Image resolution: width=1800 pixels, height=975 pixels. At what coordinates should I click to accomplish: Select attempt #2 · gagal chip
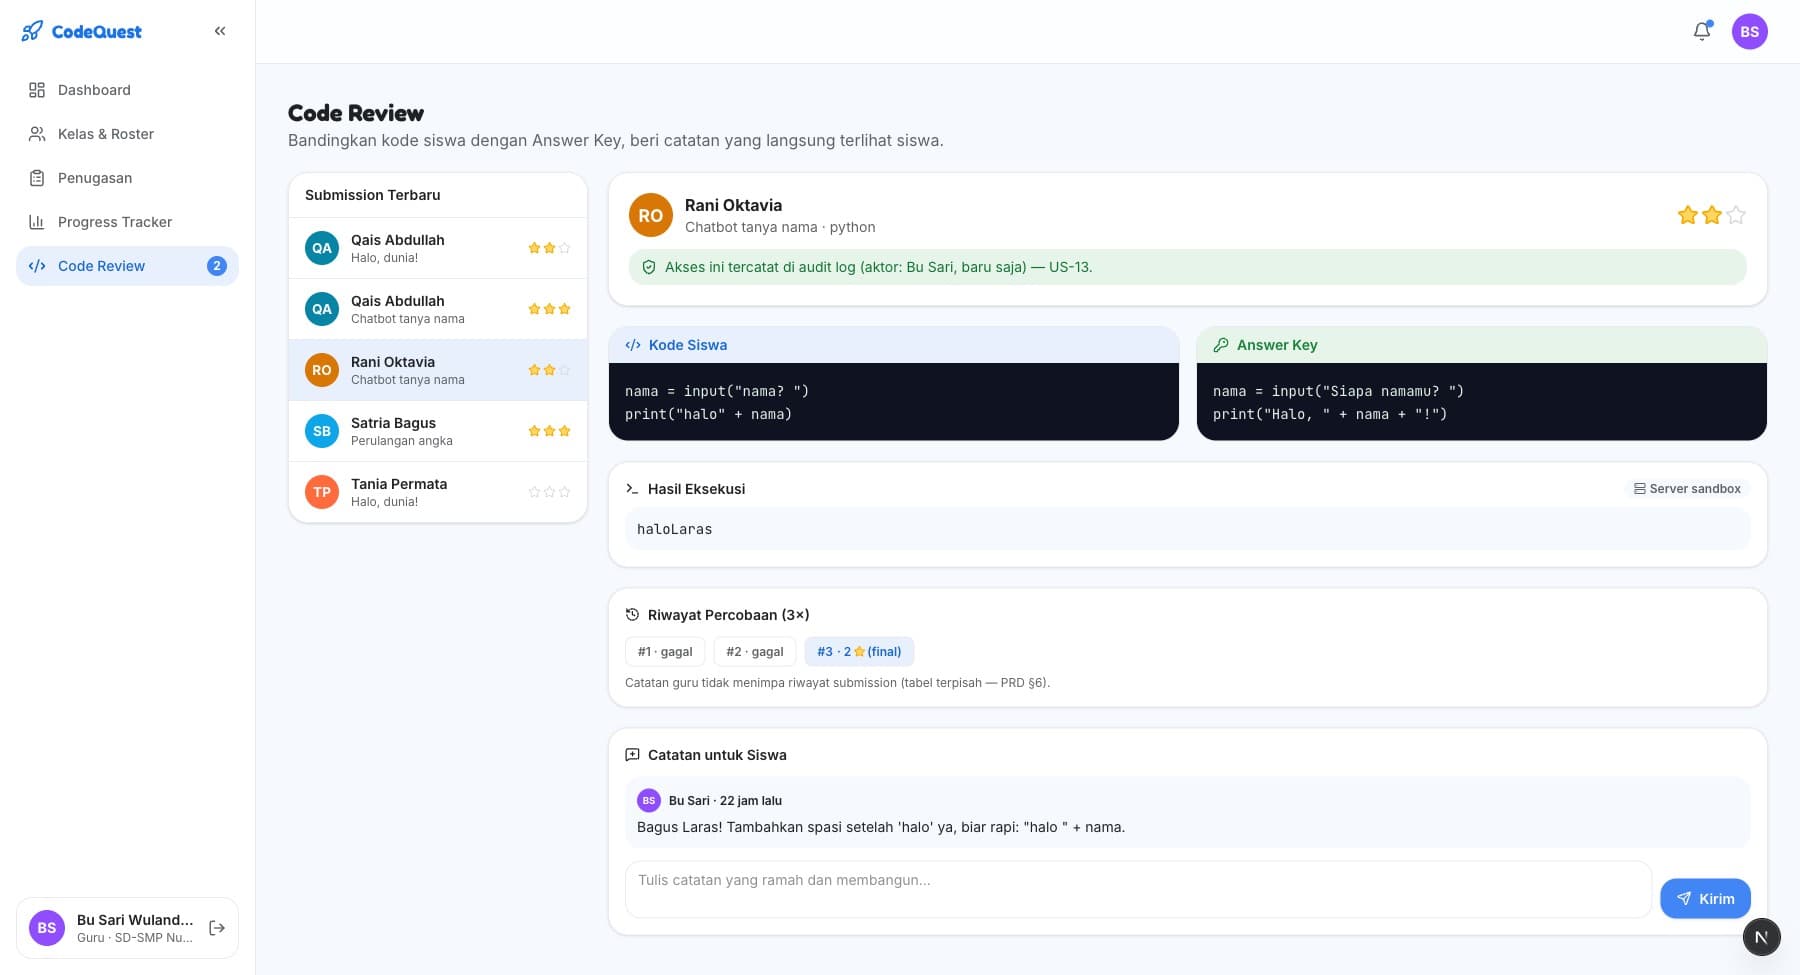point(755,652)
